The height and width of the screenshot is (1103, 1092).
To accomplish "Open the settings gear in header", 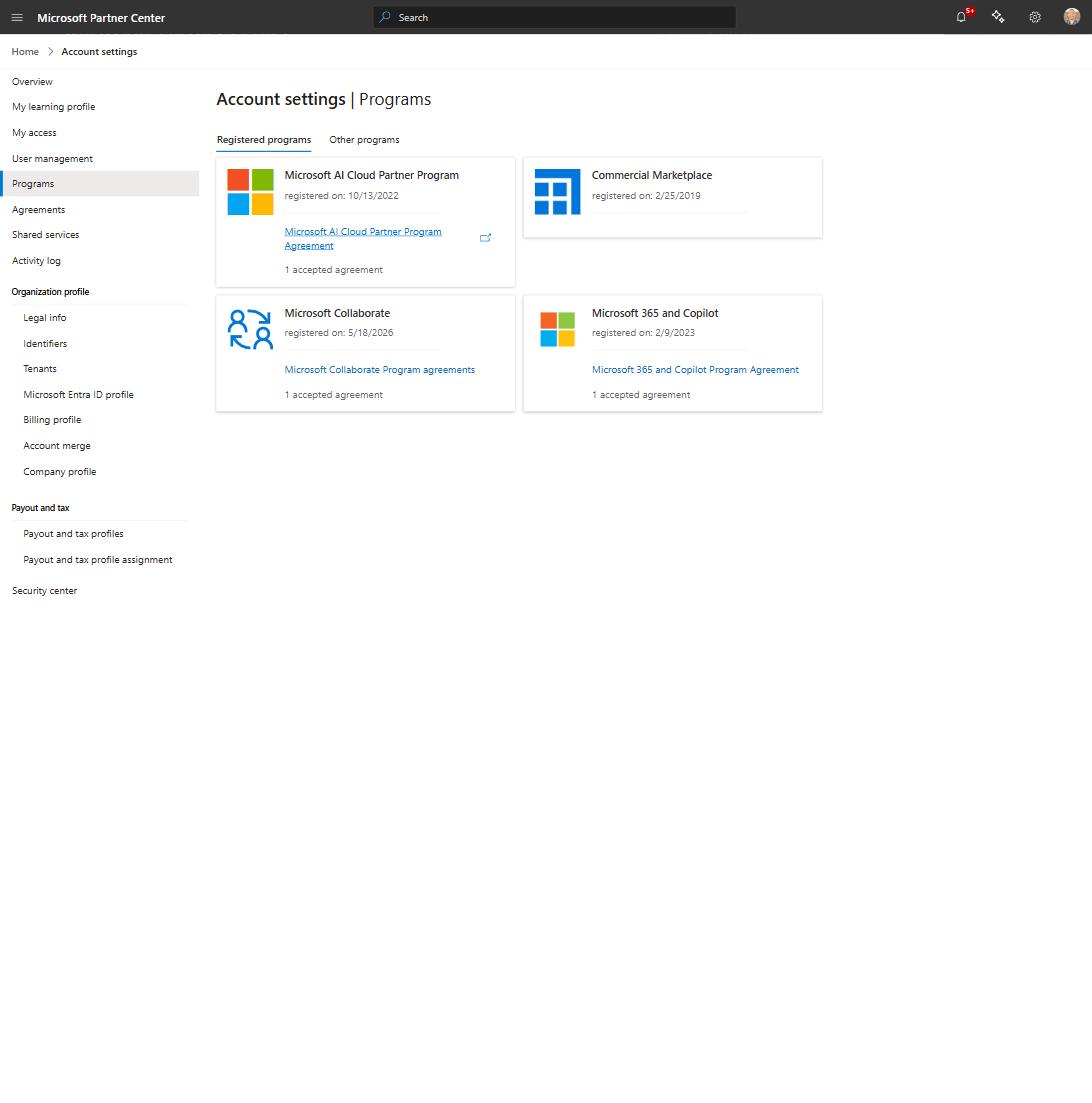I will 1035,17.
